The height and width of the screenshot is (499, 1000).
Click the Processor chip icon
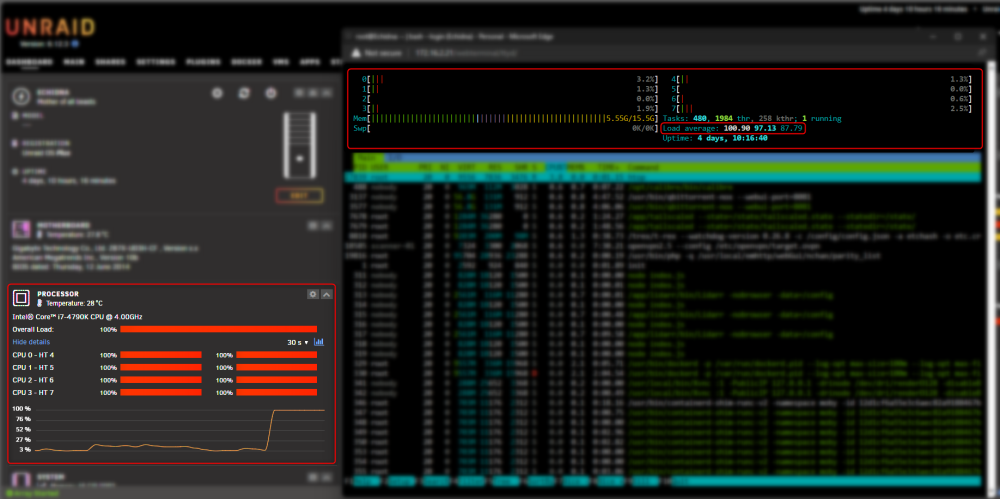pos(22,297)
